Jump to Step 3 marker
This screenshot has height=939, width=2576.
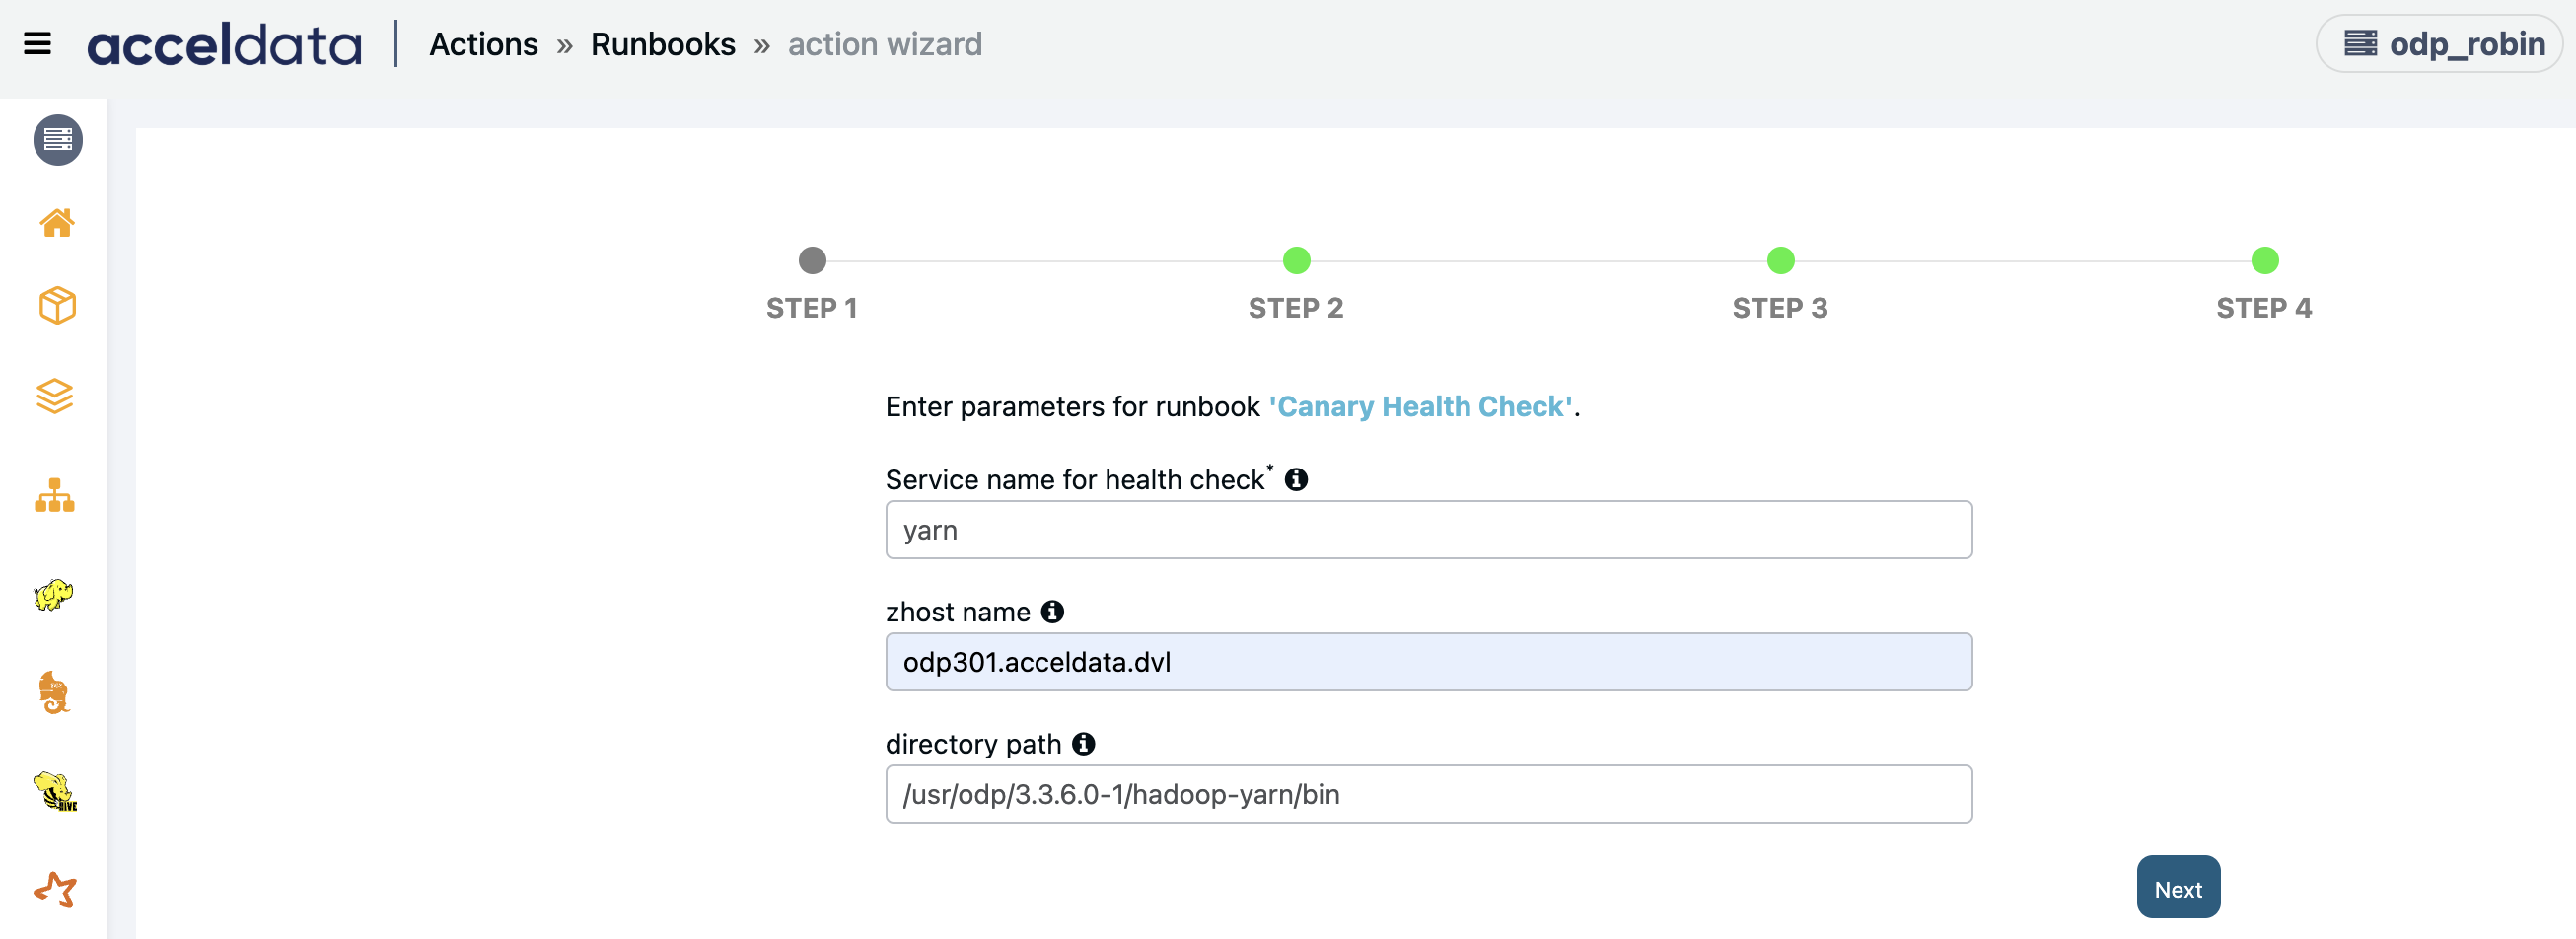(x=1780, y=261)
